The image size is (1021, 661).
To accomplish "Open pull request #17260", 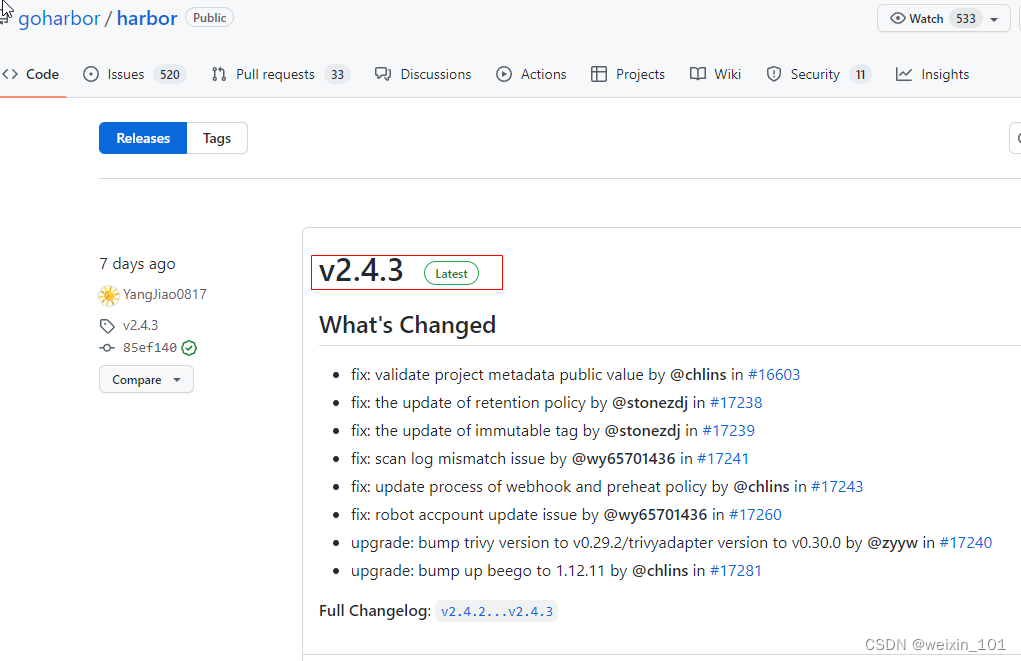I will [755, 514].
